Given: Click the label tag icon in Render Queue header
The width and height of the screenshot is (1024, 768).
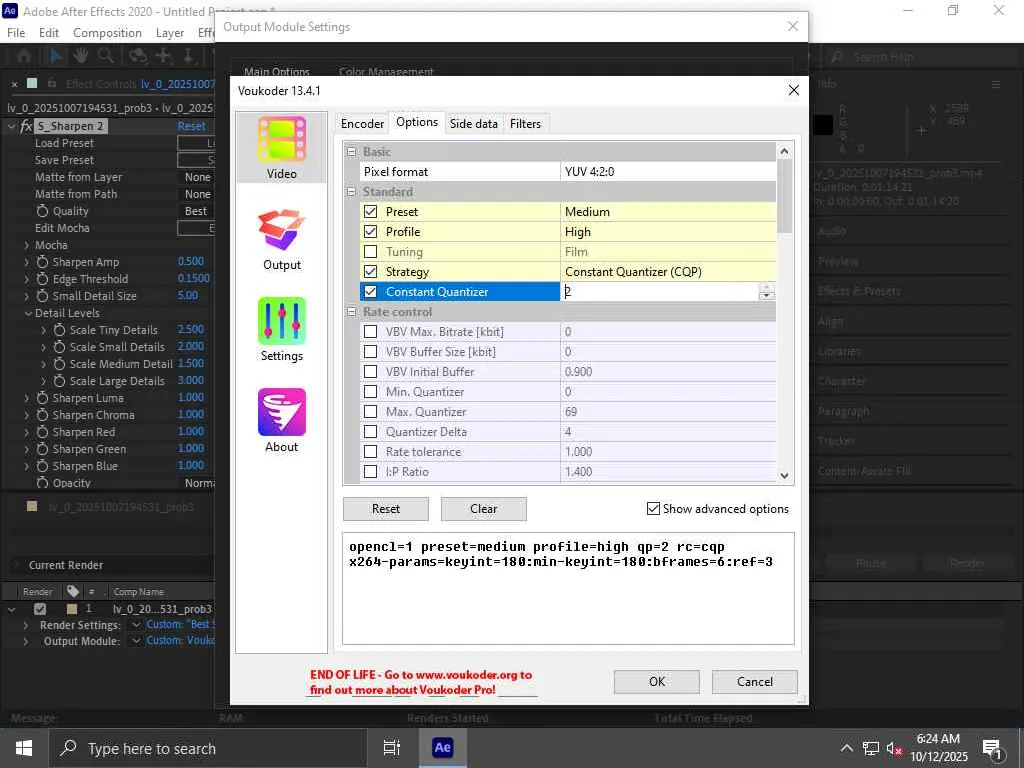Looking at the screenshot, I should [x=72, y=591].
